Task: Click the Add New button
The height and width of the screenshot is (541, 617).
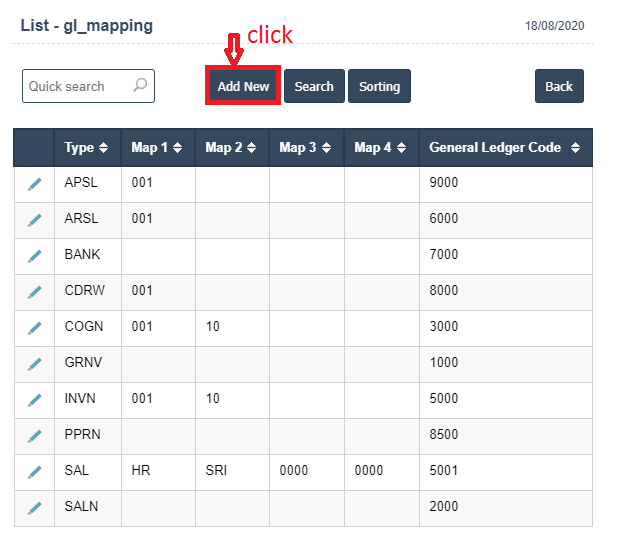Action: point(243,86)
